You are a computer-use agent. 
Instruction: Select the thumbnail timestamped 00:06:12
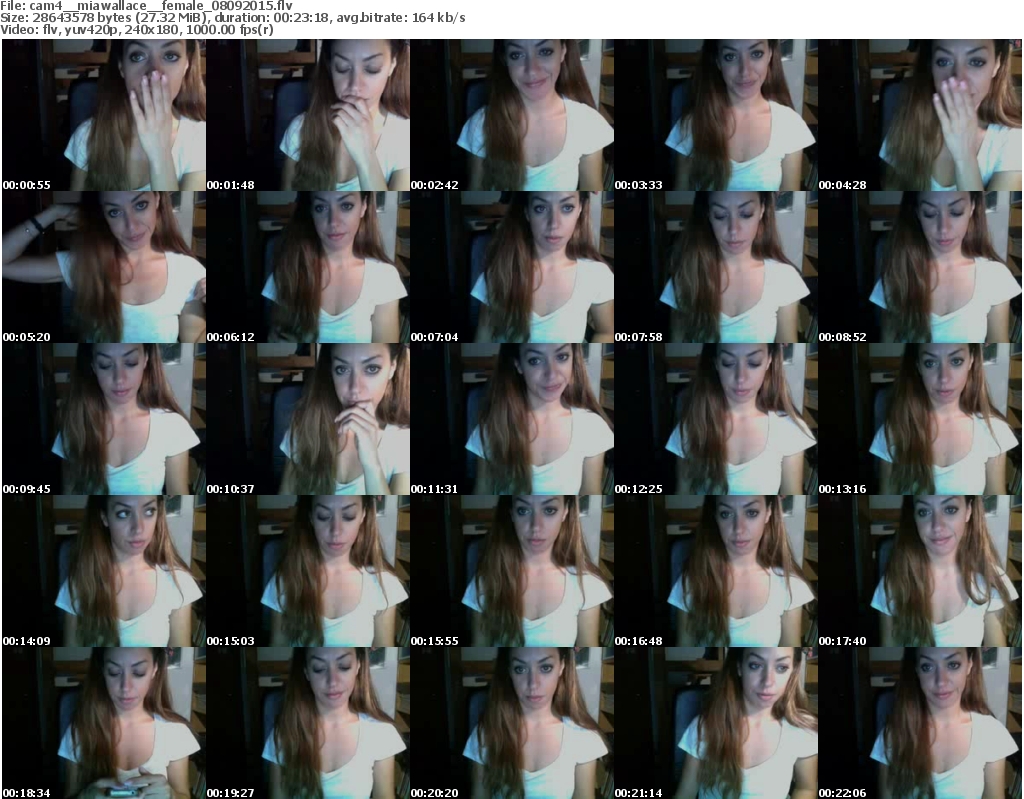click(x=308, y=267)
